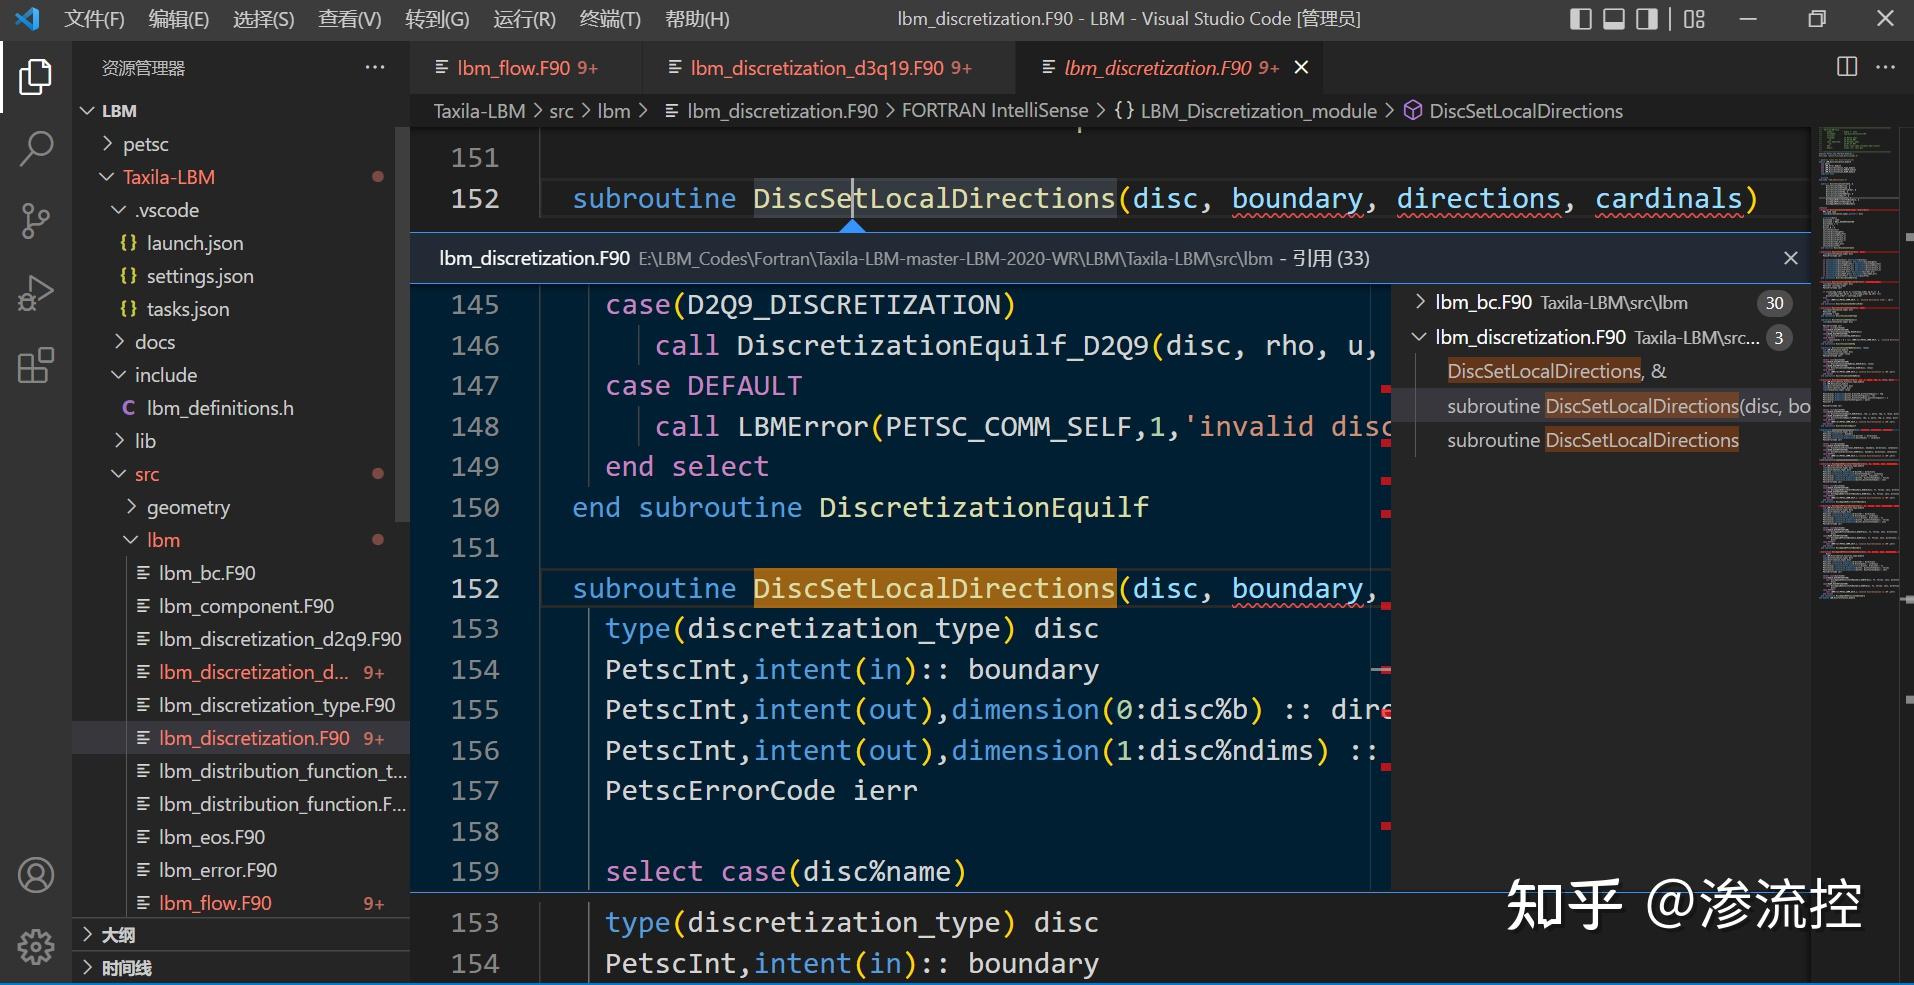Image resolution: width=1914 pixels, height=985 pixels.
Task: Open the Manage gear settings icon
Action: [x=36, y=945]
